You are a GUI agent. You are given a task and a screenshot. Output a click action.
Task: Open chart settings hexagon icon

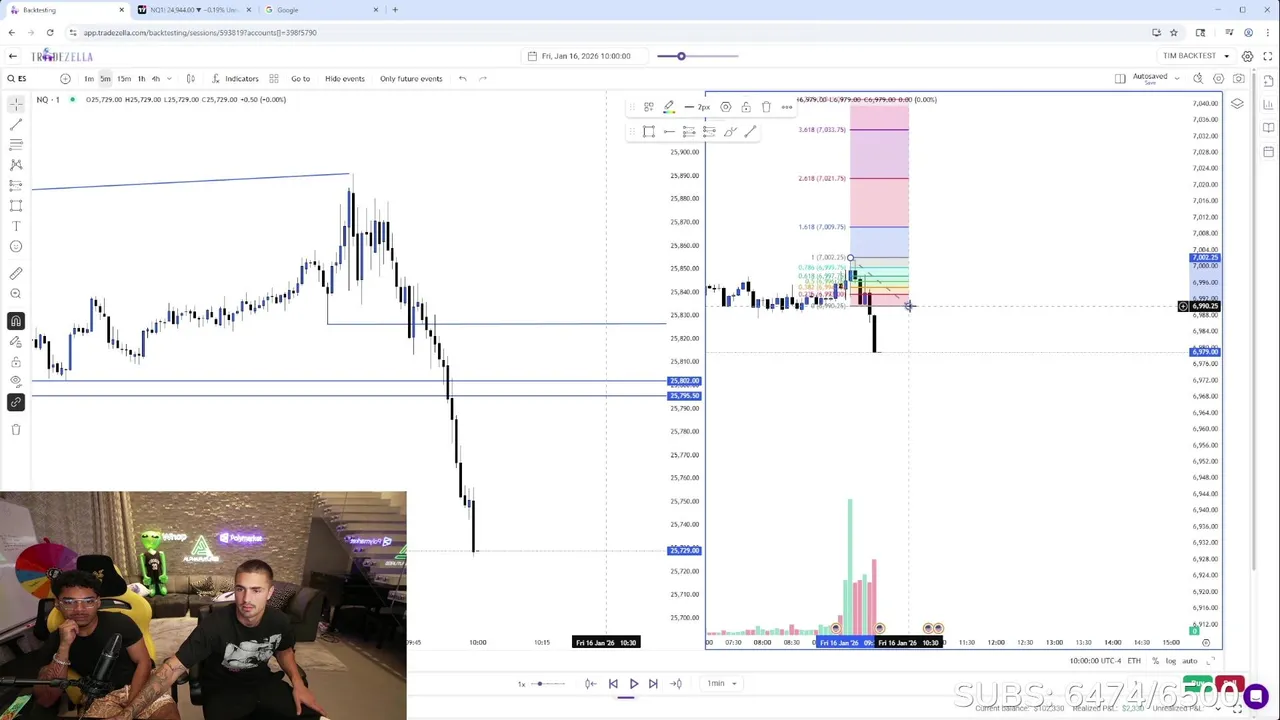(1218, 78)
